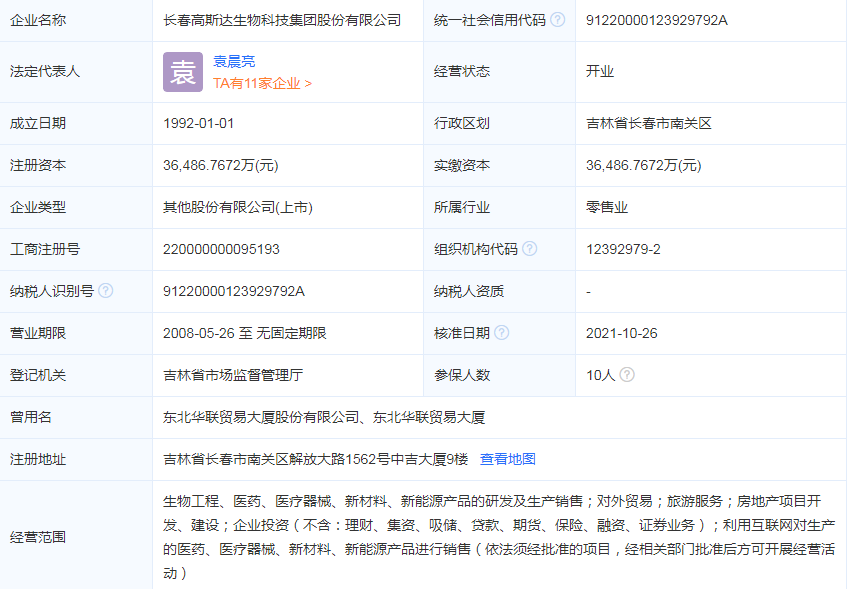This screenshot has height=589, width=848.
Task: Click paid-in capital value under 实缴资本
Action: pos(644,166)
